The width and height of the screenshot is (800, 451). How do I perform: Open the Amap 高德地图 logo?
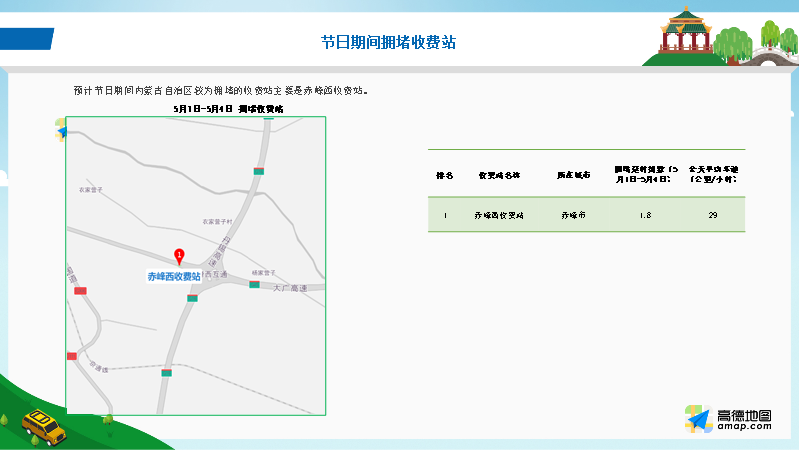tap(729, 420)
